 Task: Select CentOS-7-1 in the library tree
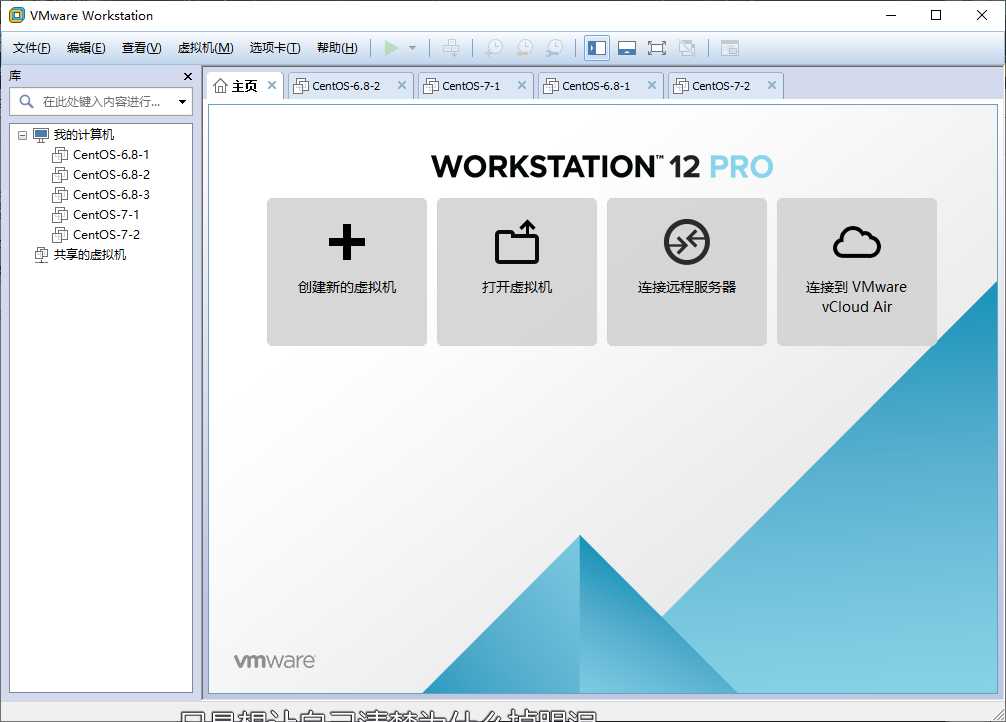point(106,214)
